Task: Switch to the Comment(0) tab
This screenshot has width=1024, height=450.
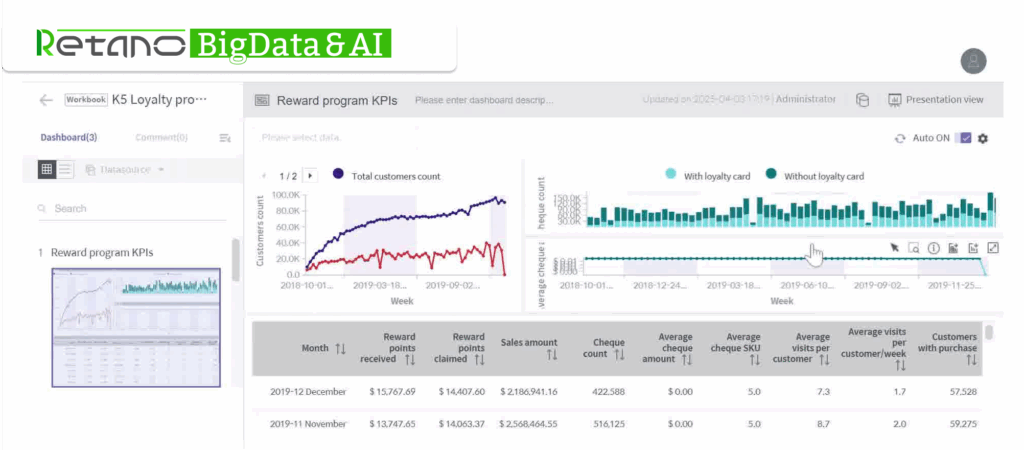Action: click(x=160, y=138)
